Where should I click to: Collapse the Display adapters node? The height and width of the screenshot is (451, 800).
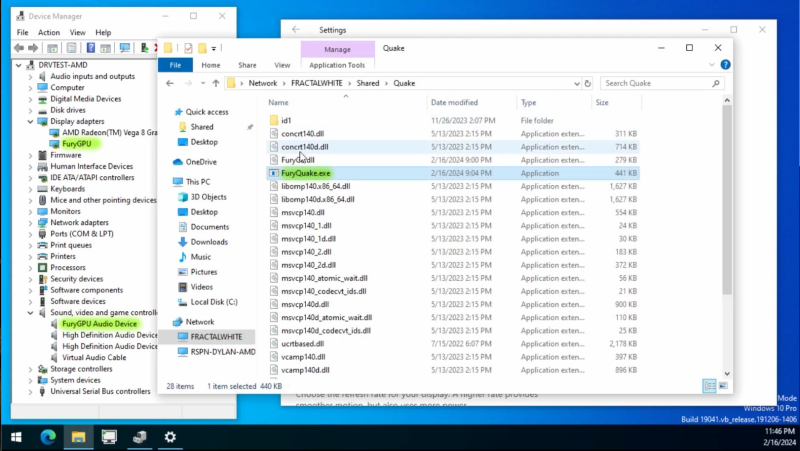[x=30, y=121]
